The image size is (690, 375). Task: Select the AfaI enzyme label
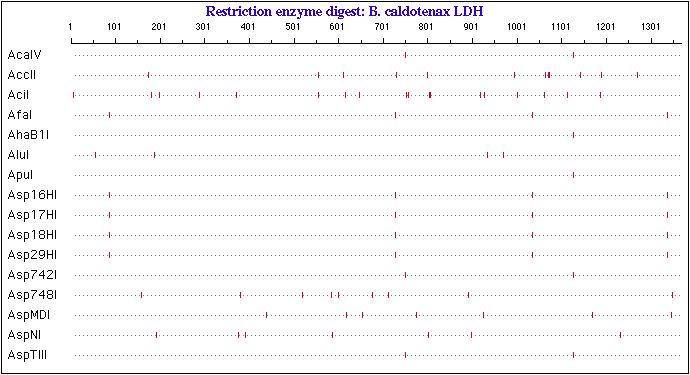(x=20, y=115)
